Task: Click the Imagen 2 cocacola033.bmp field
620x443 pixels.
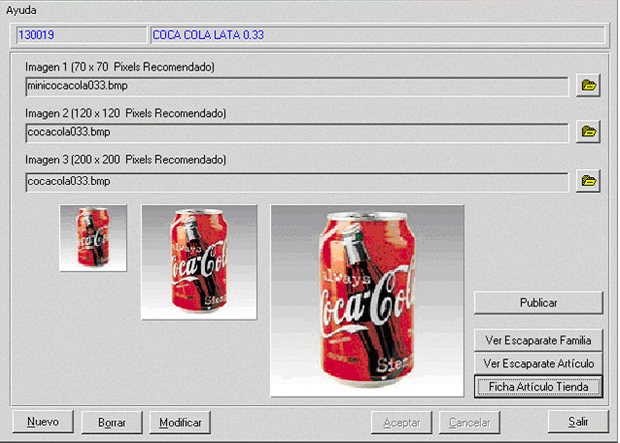Action: tap(297, 133)
